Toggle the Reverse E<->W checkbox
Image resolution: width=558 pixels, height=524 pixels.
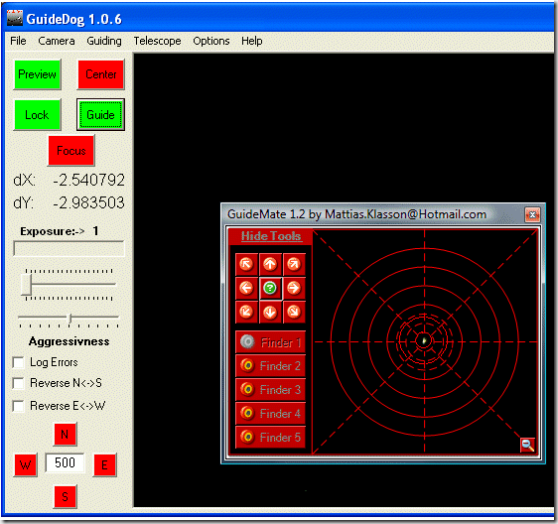[18, 406]
